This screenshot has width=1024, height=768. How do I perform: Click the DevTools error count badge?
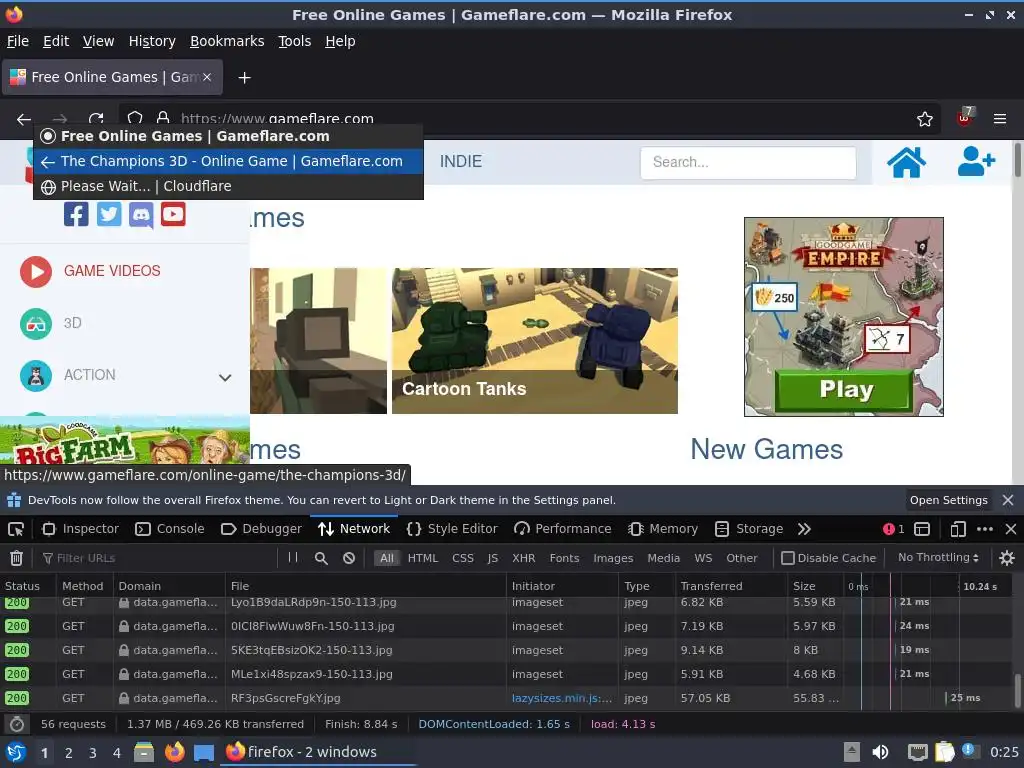click(893, 529)
